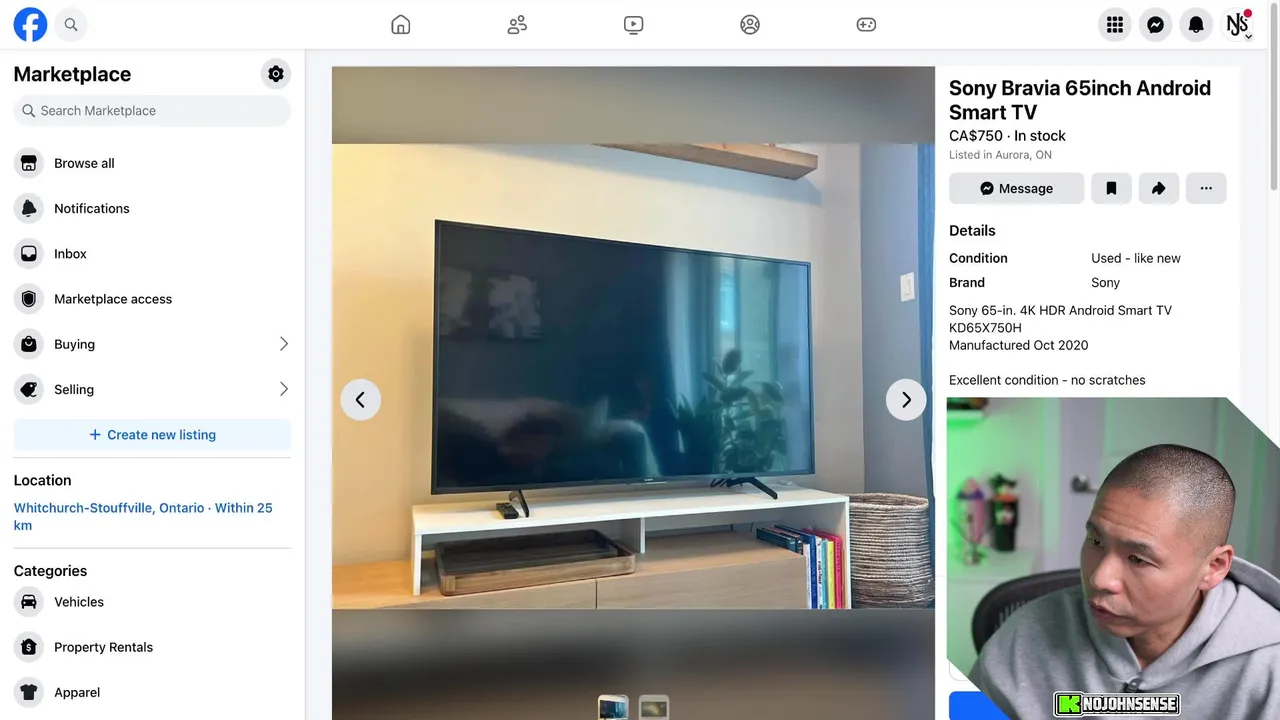Click the Buying bag icon
Screen dimensions: 1280x720
tap(29, 344)
